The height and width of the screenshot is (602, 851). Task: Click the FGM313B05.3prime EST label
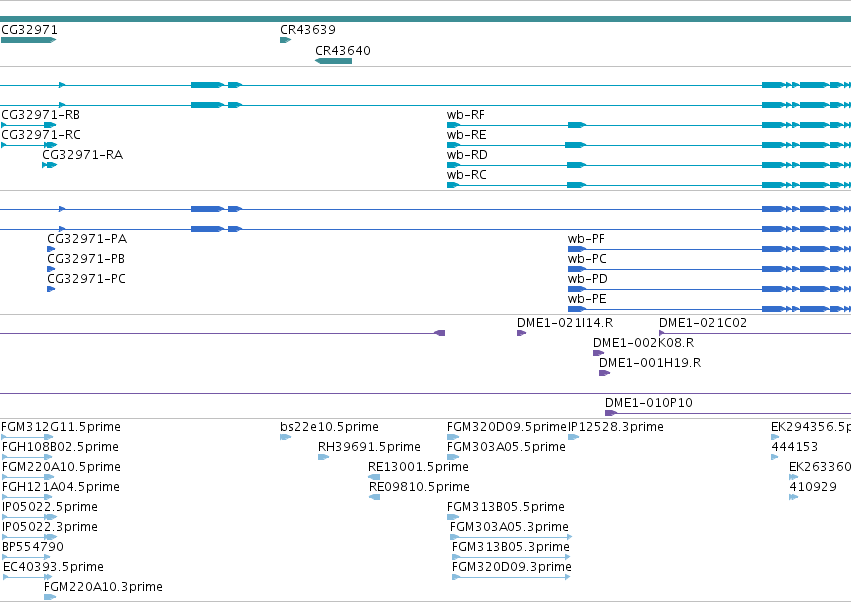pyautogui.click(x=511, y=547)
